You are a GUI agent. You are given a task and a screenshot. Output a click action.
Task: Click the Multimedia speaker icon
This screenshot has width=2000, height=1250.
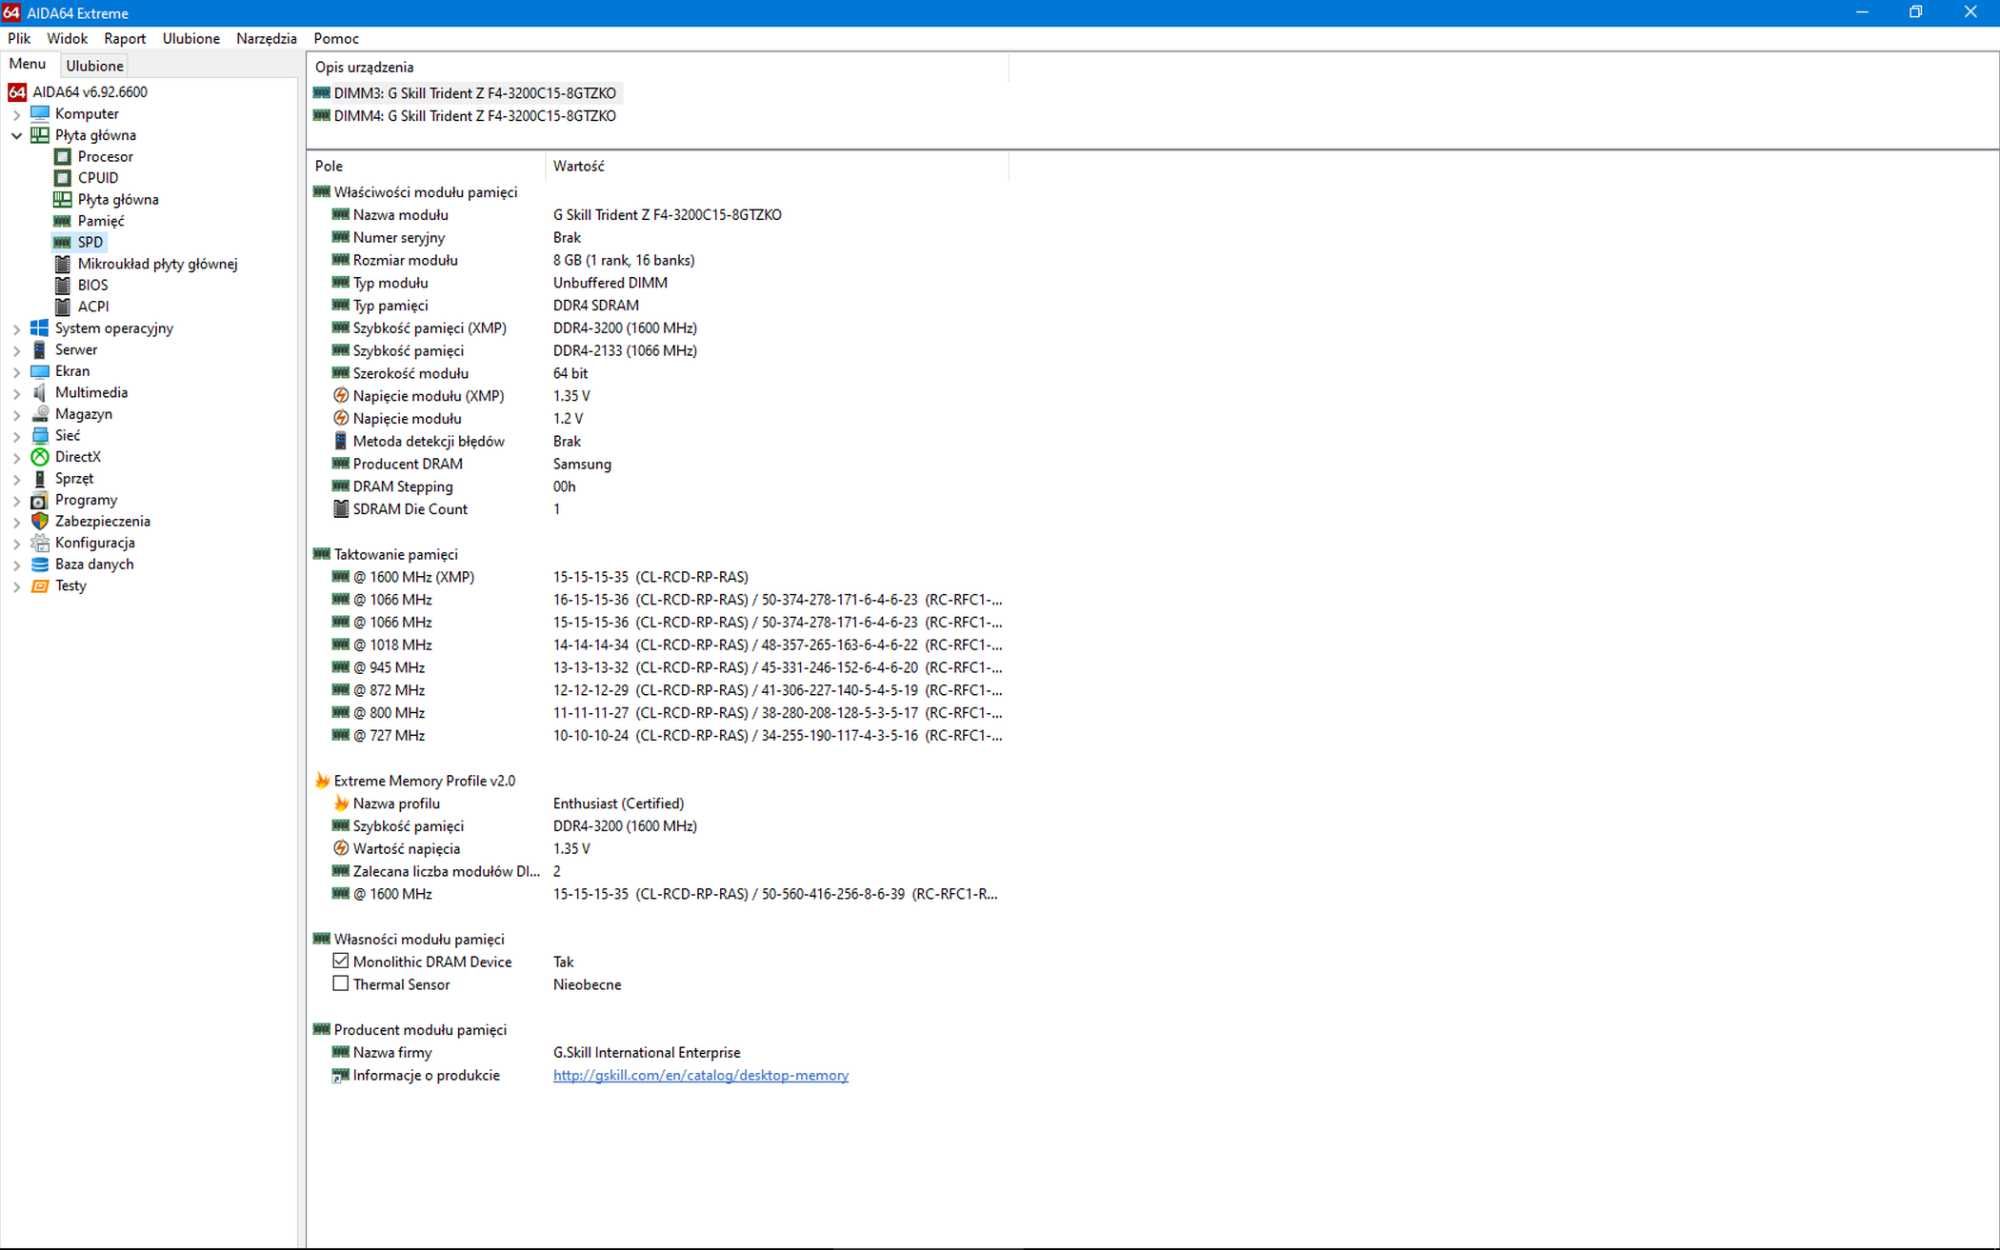pyautogui.click(x=40, y=393)
